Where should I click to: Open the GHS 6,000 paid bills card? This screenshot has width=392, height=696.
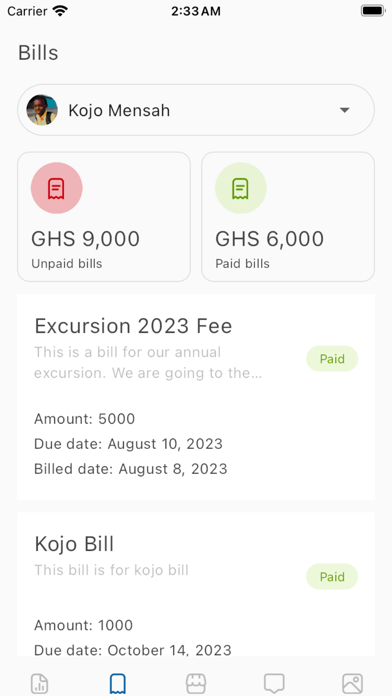pos(288,217)
